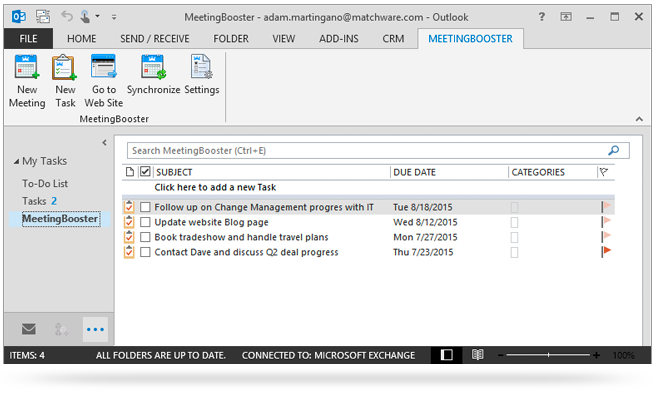Mark Follow up on Change Management complete
The width and height of the screenshot is (654, 401).
click(145, 207)
